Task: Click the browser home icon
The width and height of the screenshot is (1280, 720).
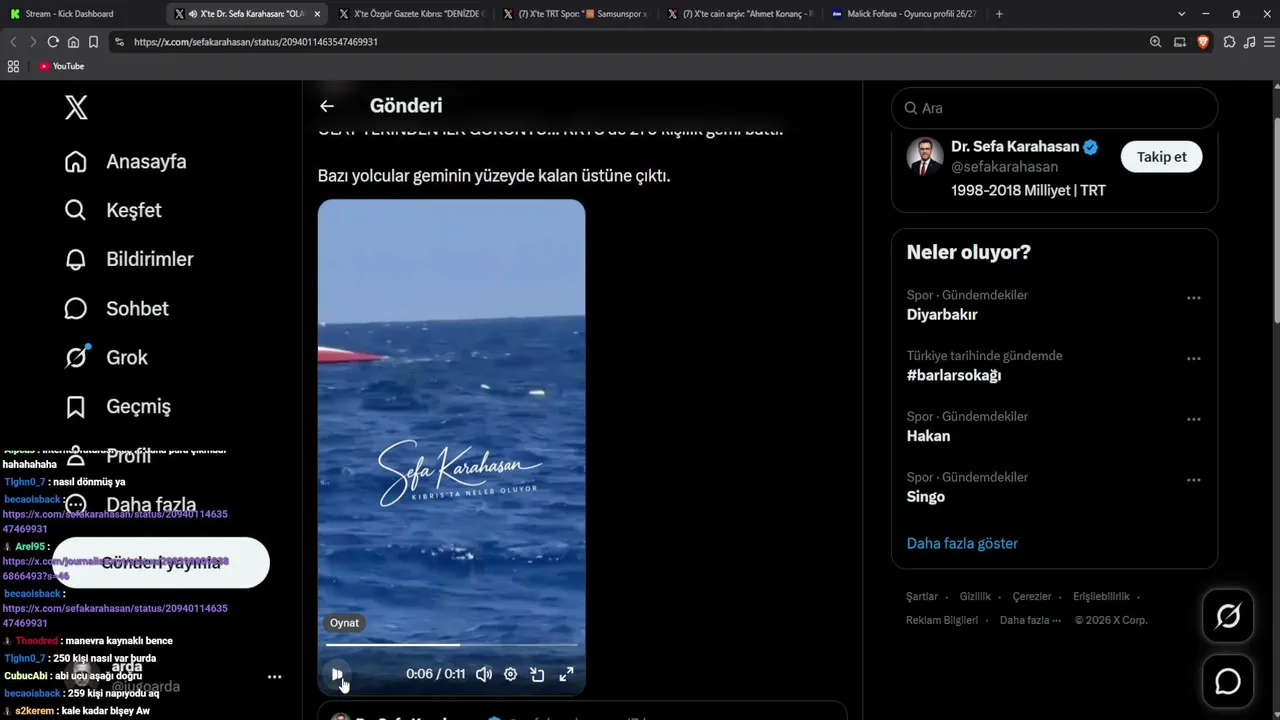Action: 73,42
